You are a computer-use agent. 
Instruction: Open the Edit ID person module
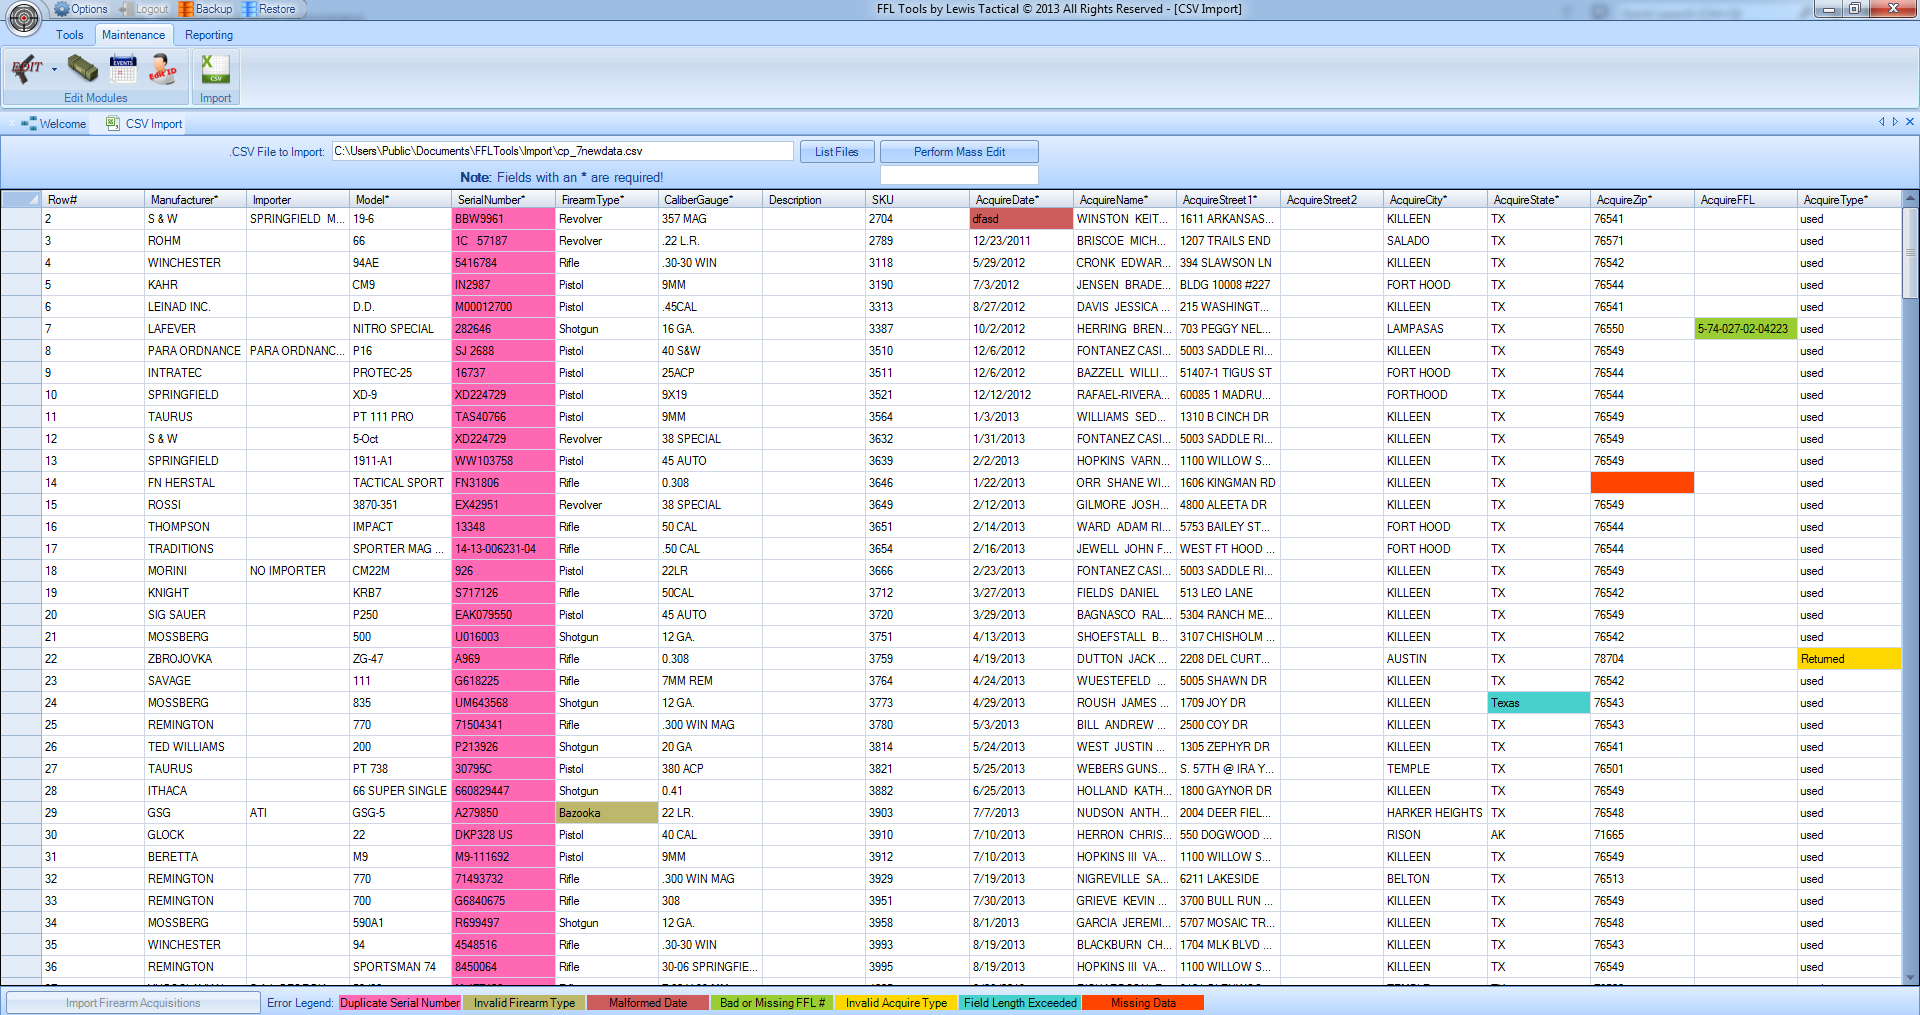coord(162,69)
